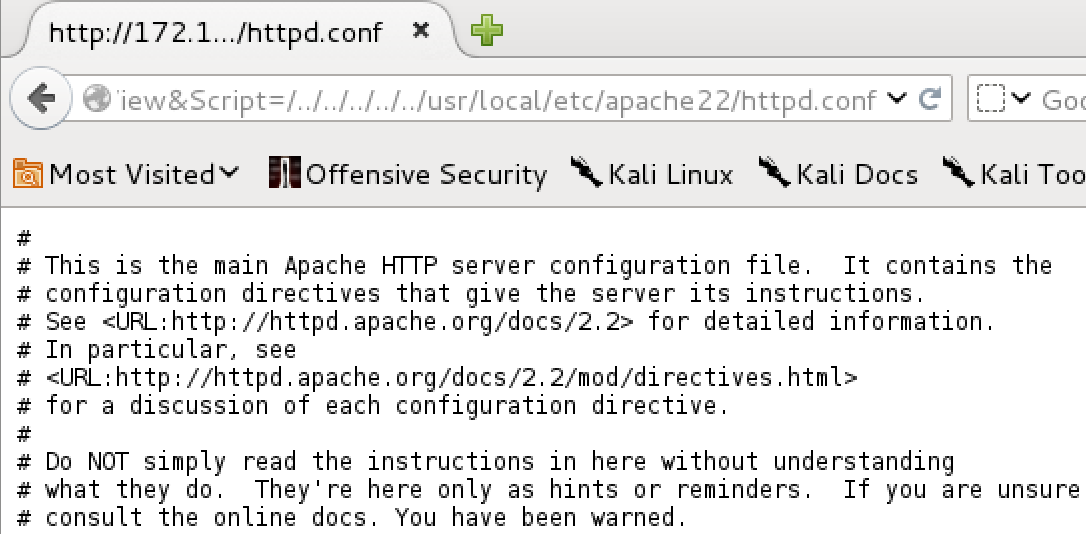Open the Kali Linux bookmark label
This screenshot has height=534, width=1086.
coord(670,175)
